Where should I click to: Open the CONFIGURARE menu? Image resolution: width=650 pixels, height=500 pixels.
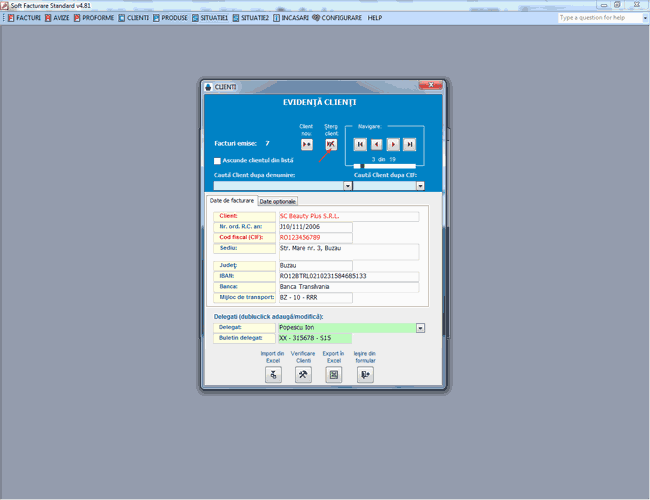337,18
